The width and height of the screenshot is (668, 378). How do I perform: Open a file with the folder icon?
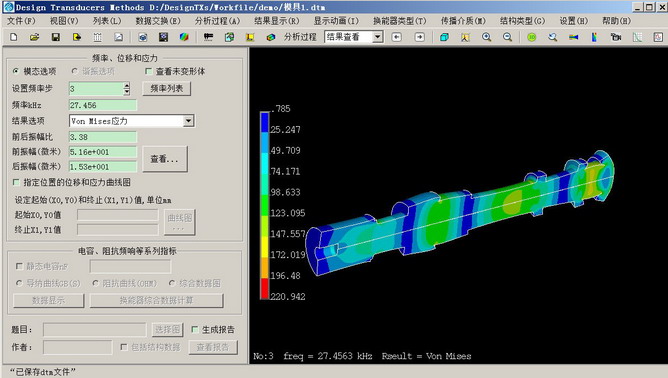point(35,38)
